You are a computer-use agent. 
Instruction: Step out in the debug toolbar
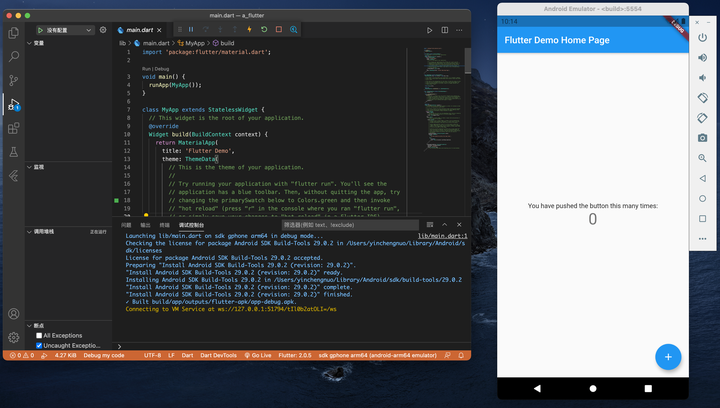pos(235,29)
